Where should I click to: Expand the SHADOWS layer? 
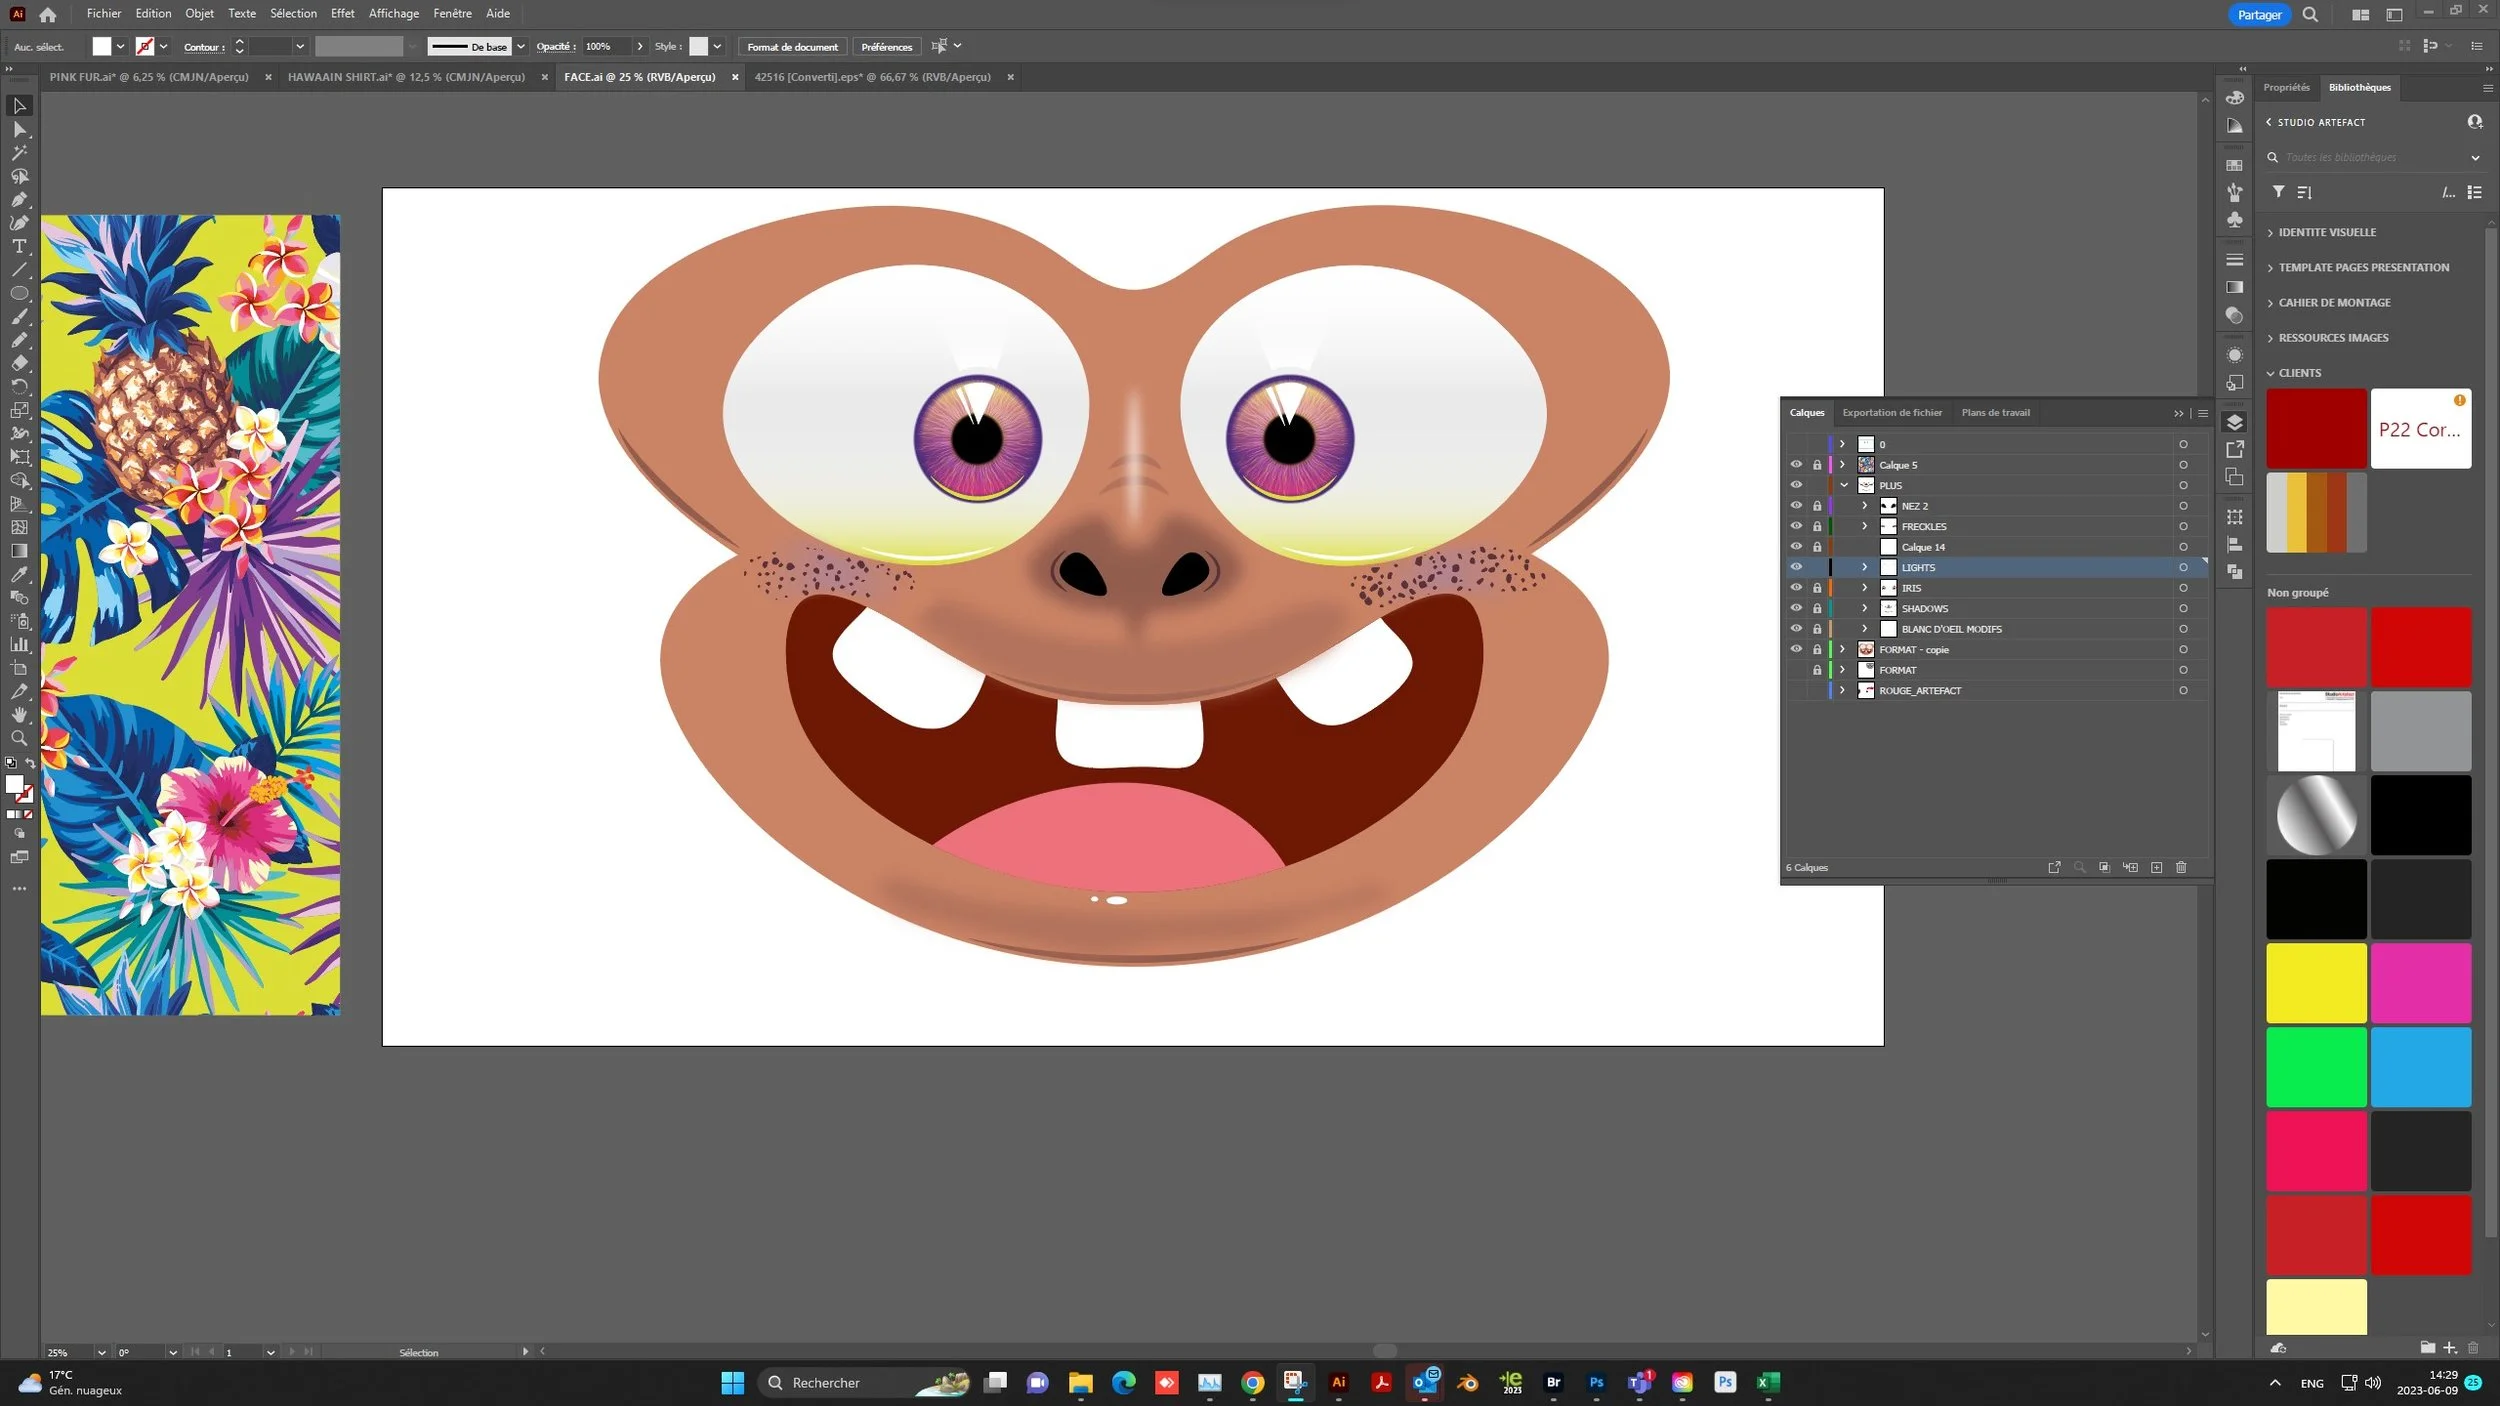tap(1864, 608)
